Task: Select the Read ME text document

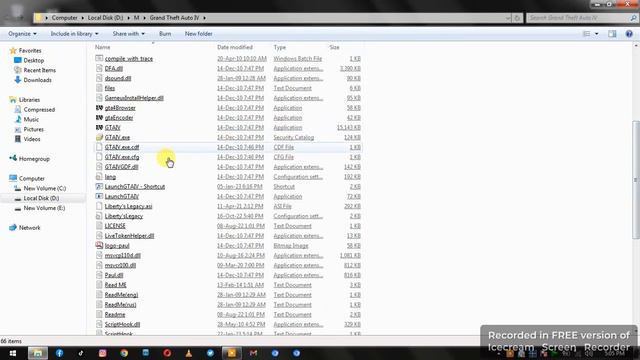Action: pyautogui.click(x=116, y=285)
